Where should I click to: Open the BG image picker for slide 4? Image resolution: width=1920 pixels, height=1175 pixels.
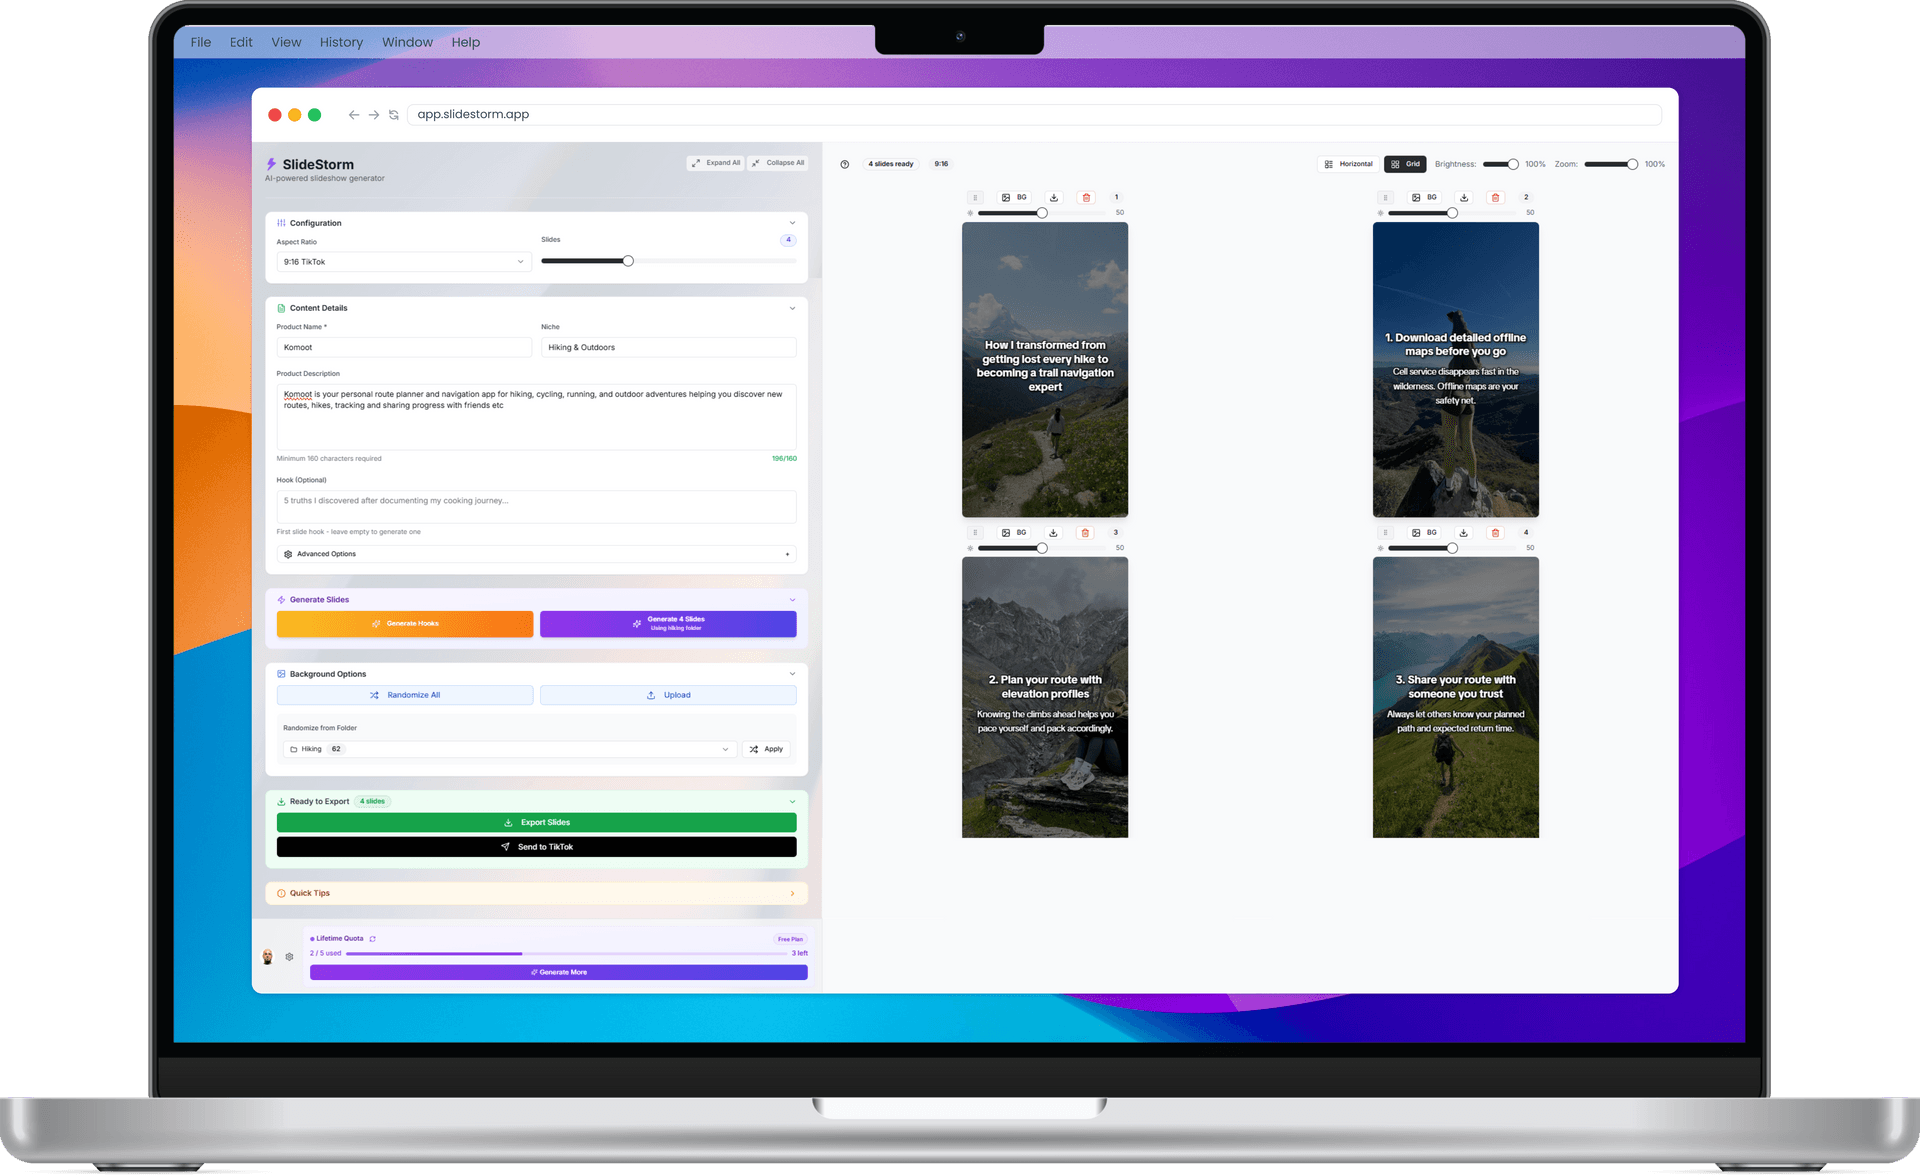click(x=1424, y=533)
